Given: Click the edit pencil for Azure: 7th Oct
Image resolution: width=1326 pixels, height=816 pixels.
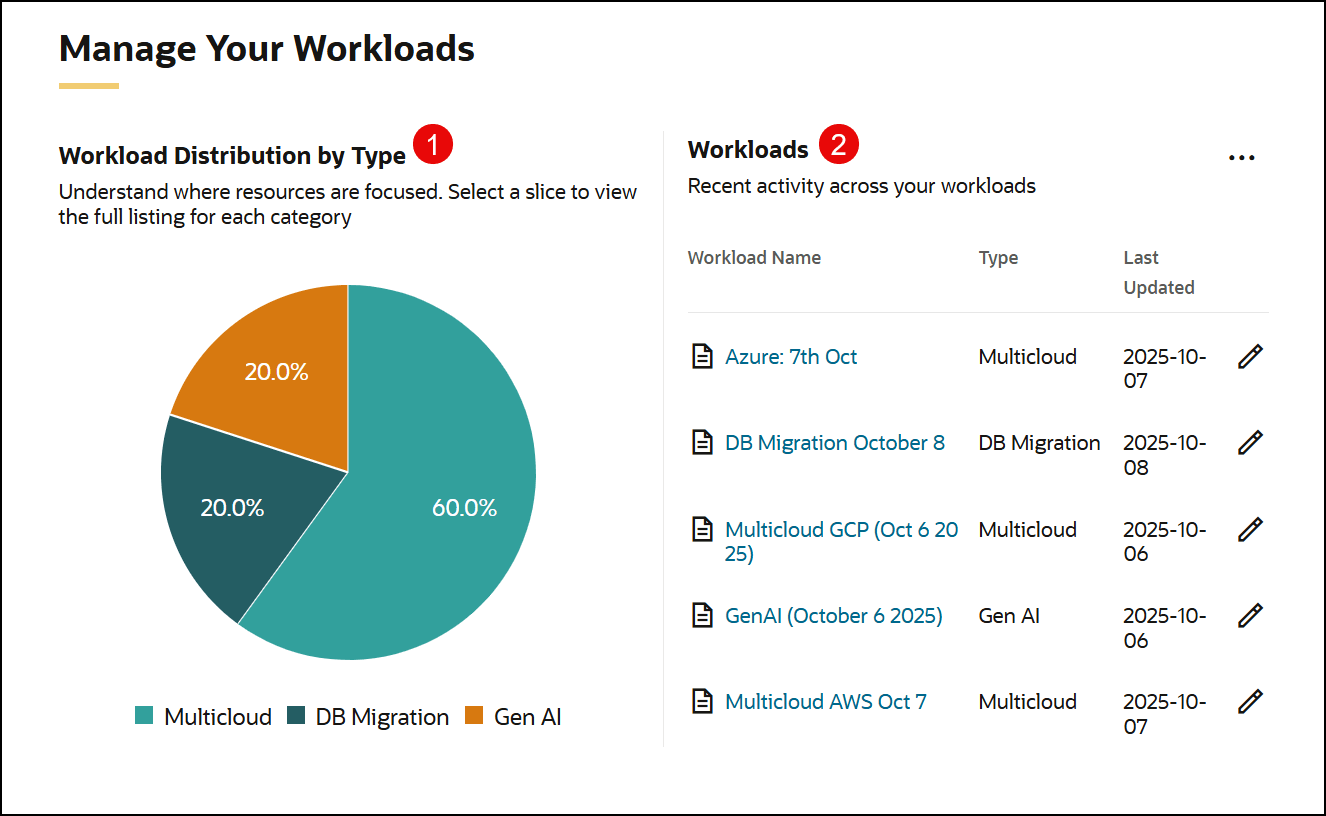Looking at the screenshot, I should pos(1250,355).
